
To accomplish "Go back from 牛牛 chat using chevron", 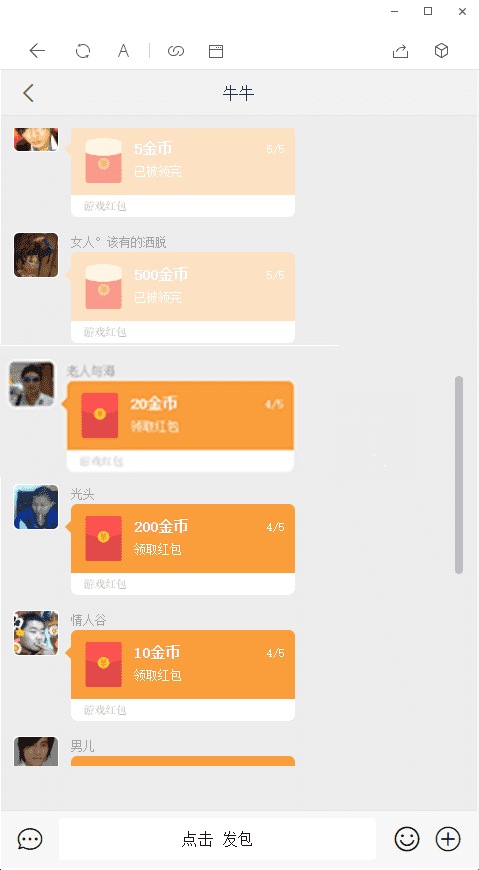I will [28, 93].
